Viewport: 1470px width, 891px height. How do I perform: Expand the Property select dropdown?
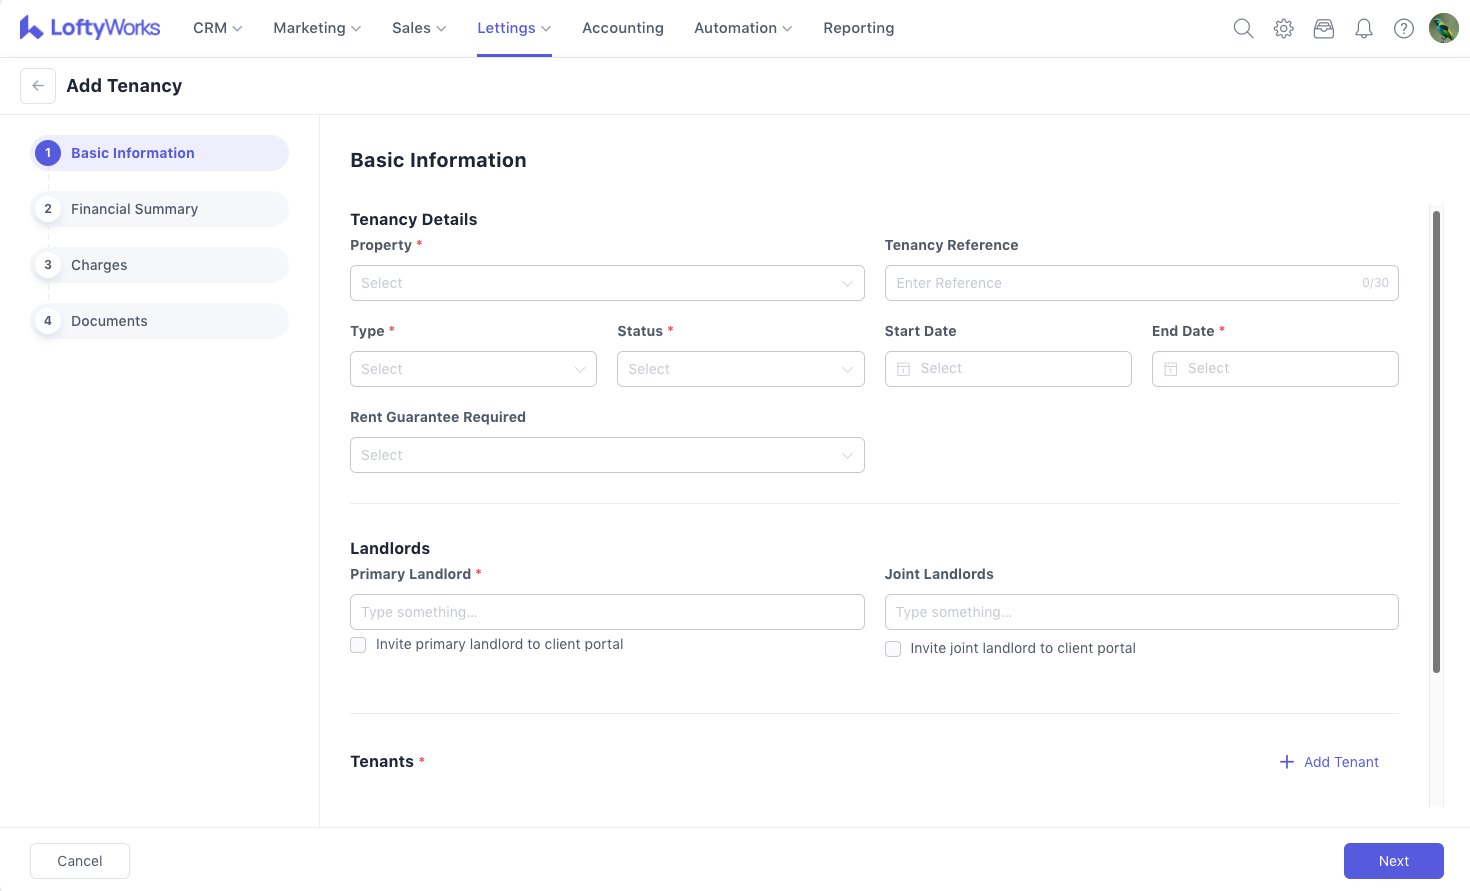click(606, 283)
